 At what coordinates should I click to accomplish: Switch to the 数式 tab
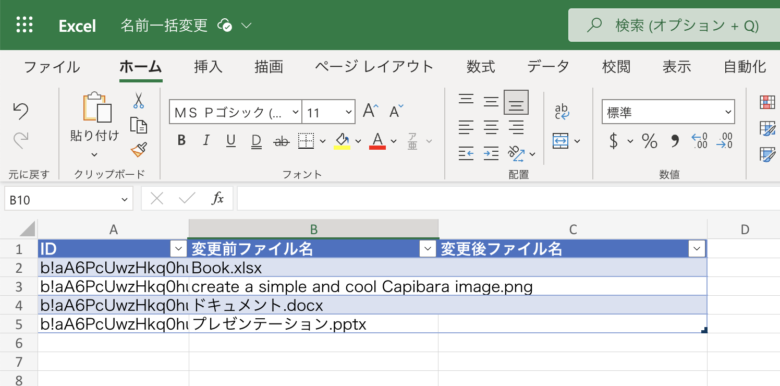coord(481,67)
